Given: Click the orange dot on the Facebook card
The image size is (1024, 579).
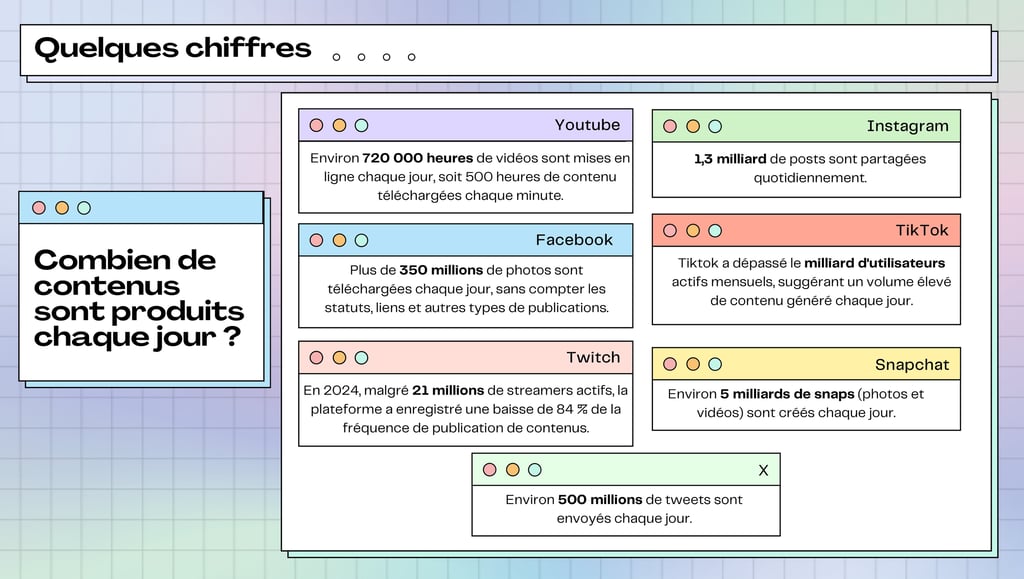Looking at the screenshot, I should point(340,240).
